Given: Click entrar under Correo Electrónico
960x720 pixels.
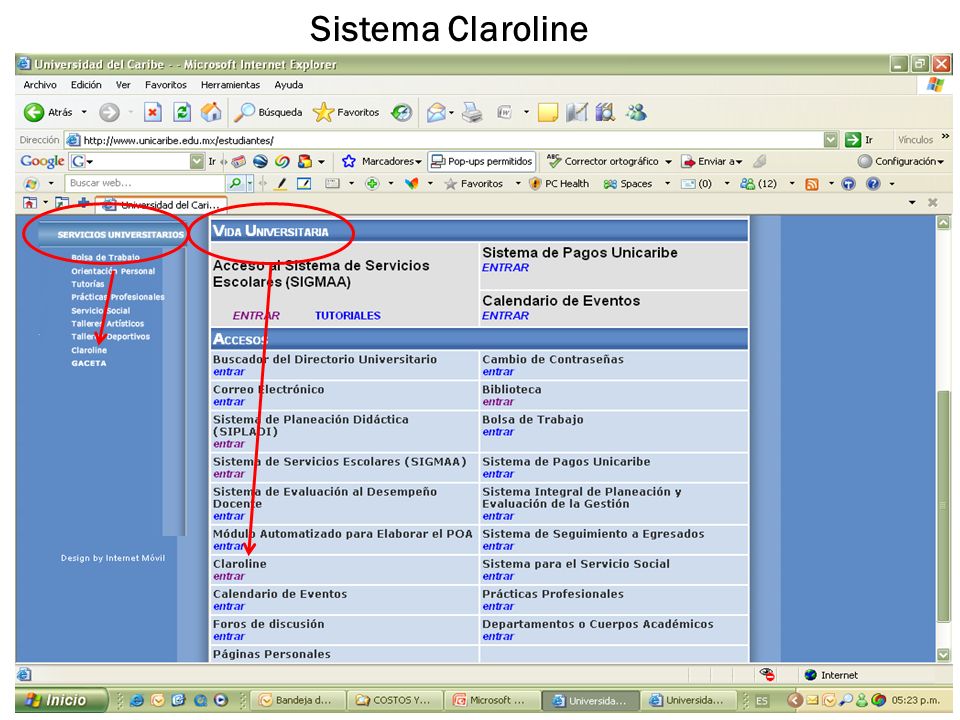Looking at the screenshot, I should (x=229, y=402).
